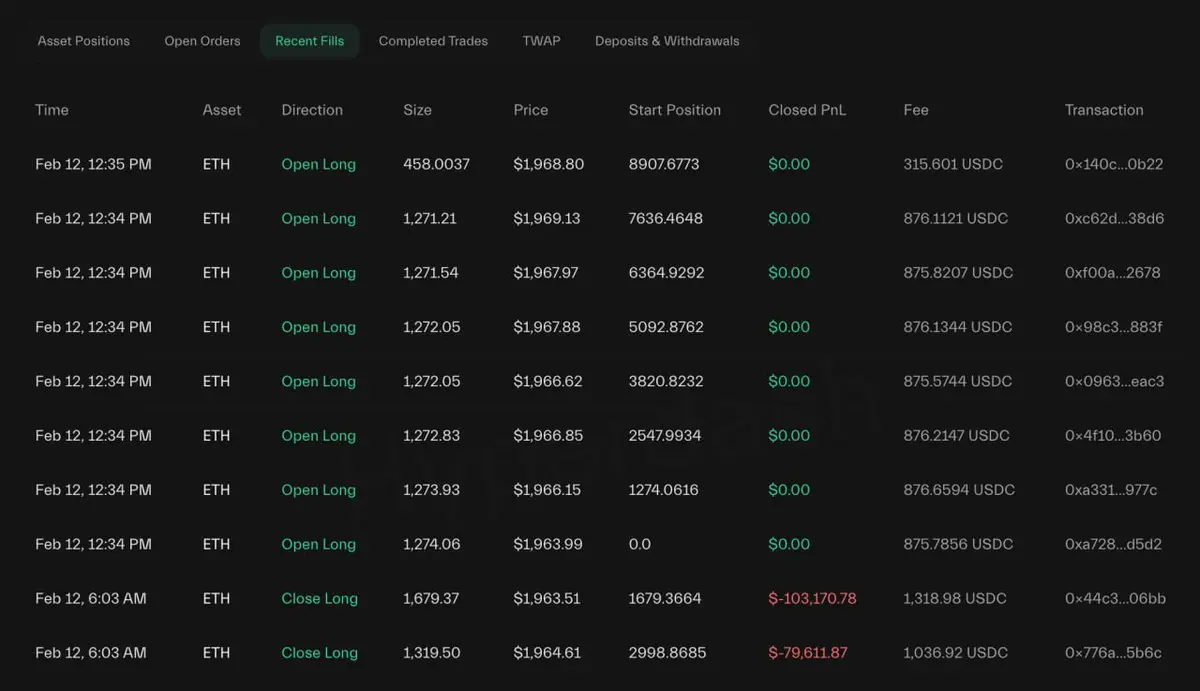Image resolution: width=1200 pixels, height=691 pixels.
Task: Click start position 2547.9934
Action: click(x=664, y=435)
